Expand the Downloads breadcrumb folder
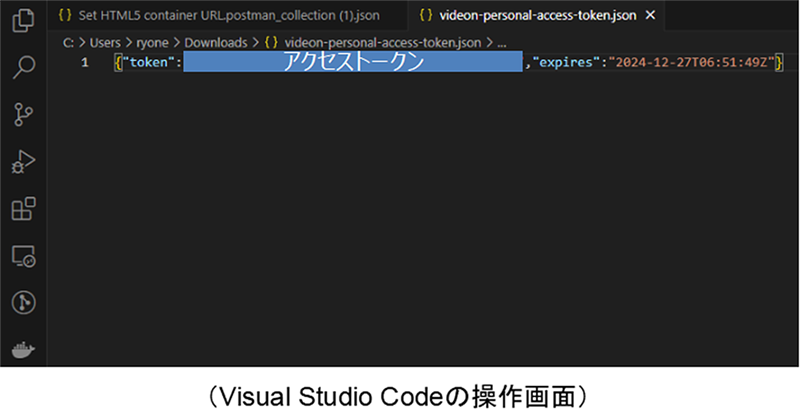This screenshot has height=419, width=800. click(x=215, y=42)
